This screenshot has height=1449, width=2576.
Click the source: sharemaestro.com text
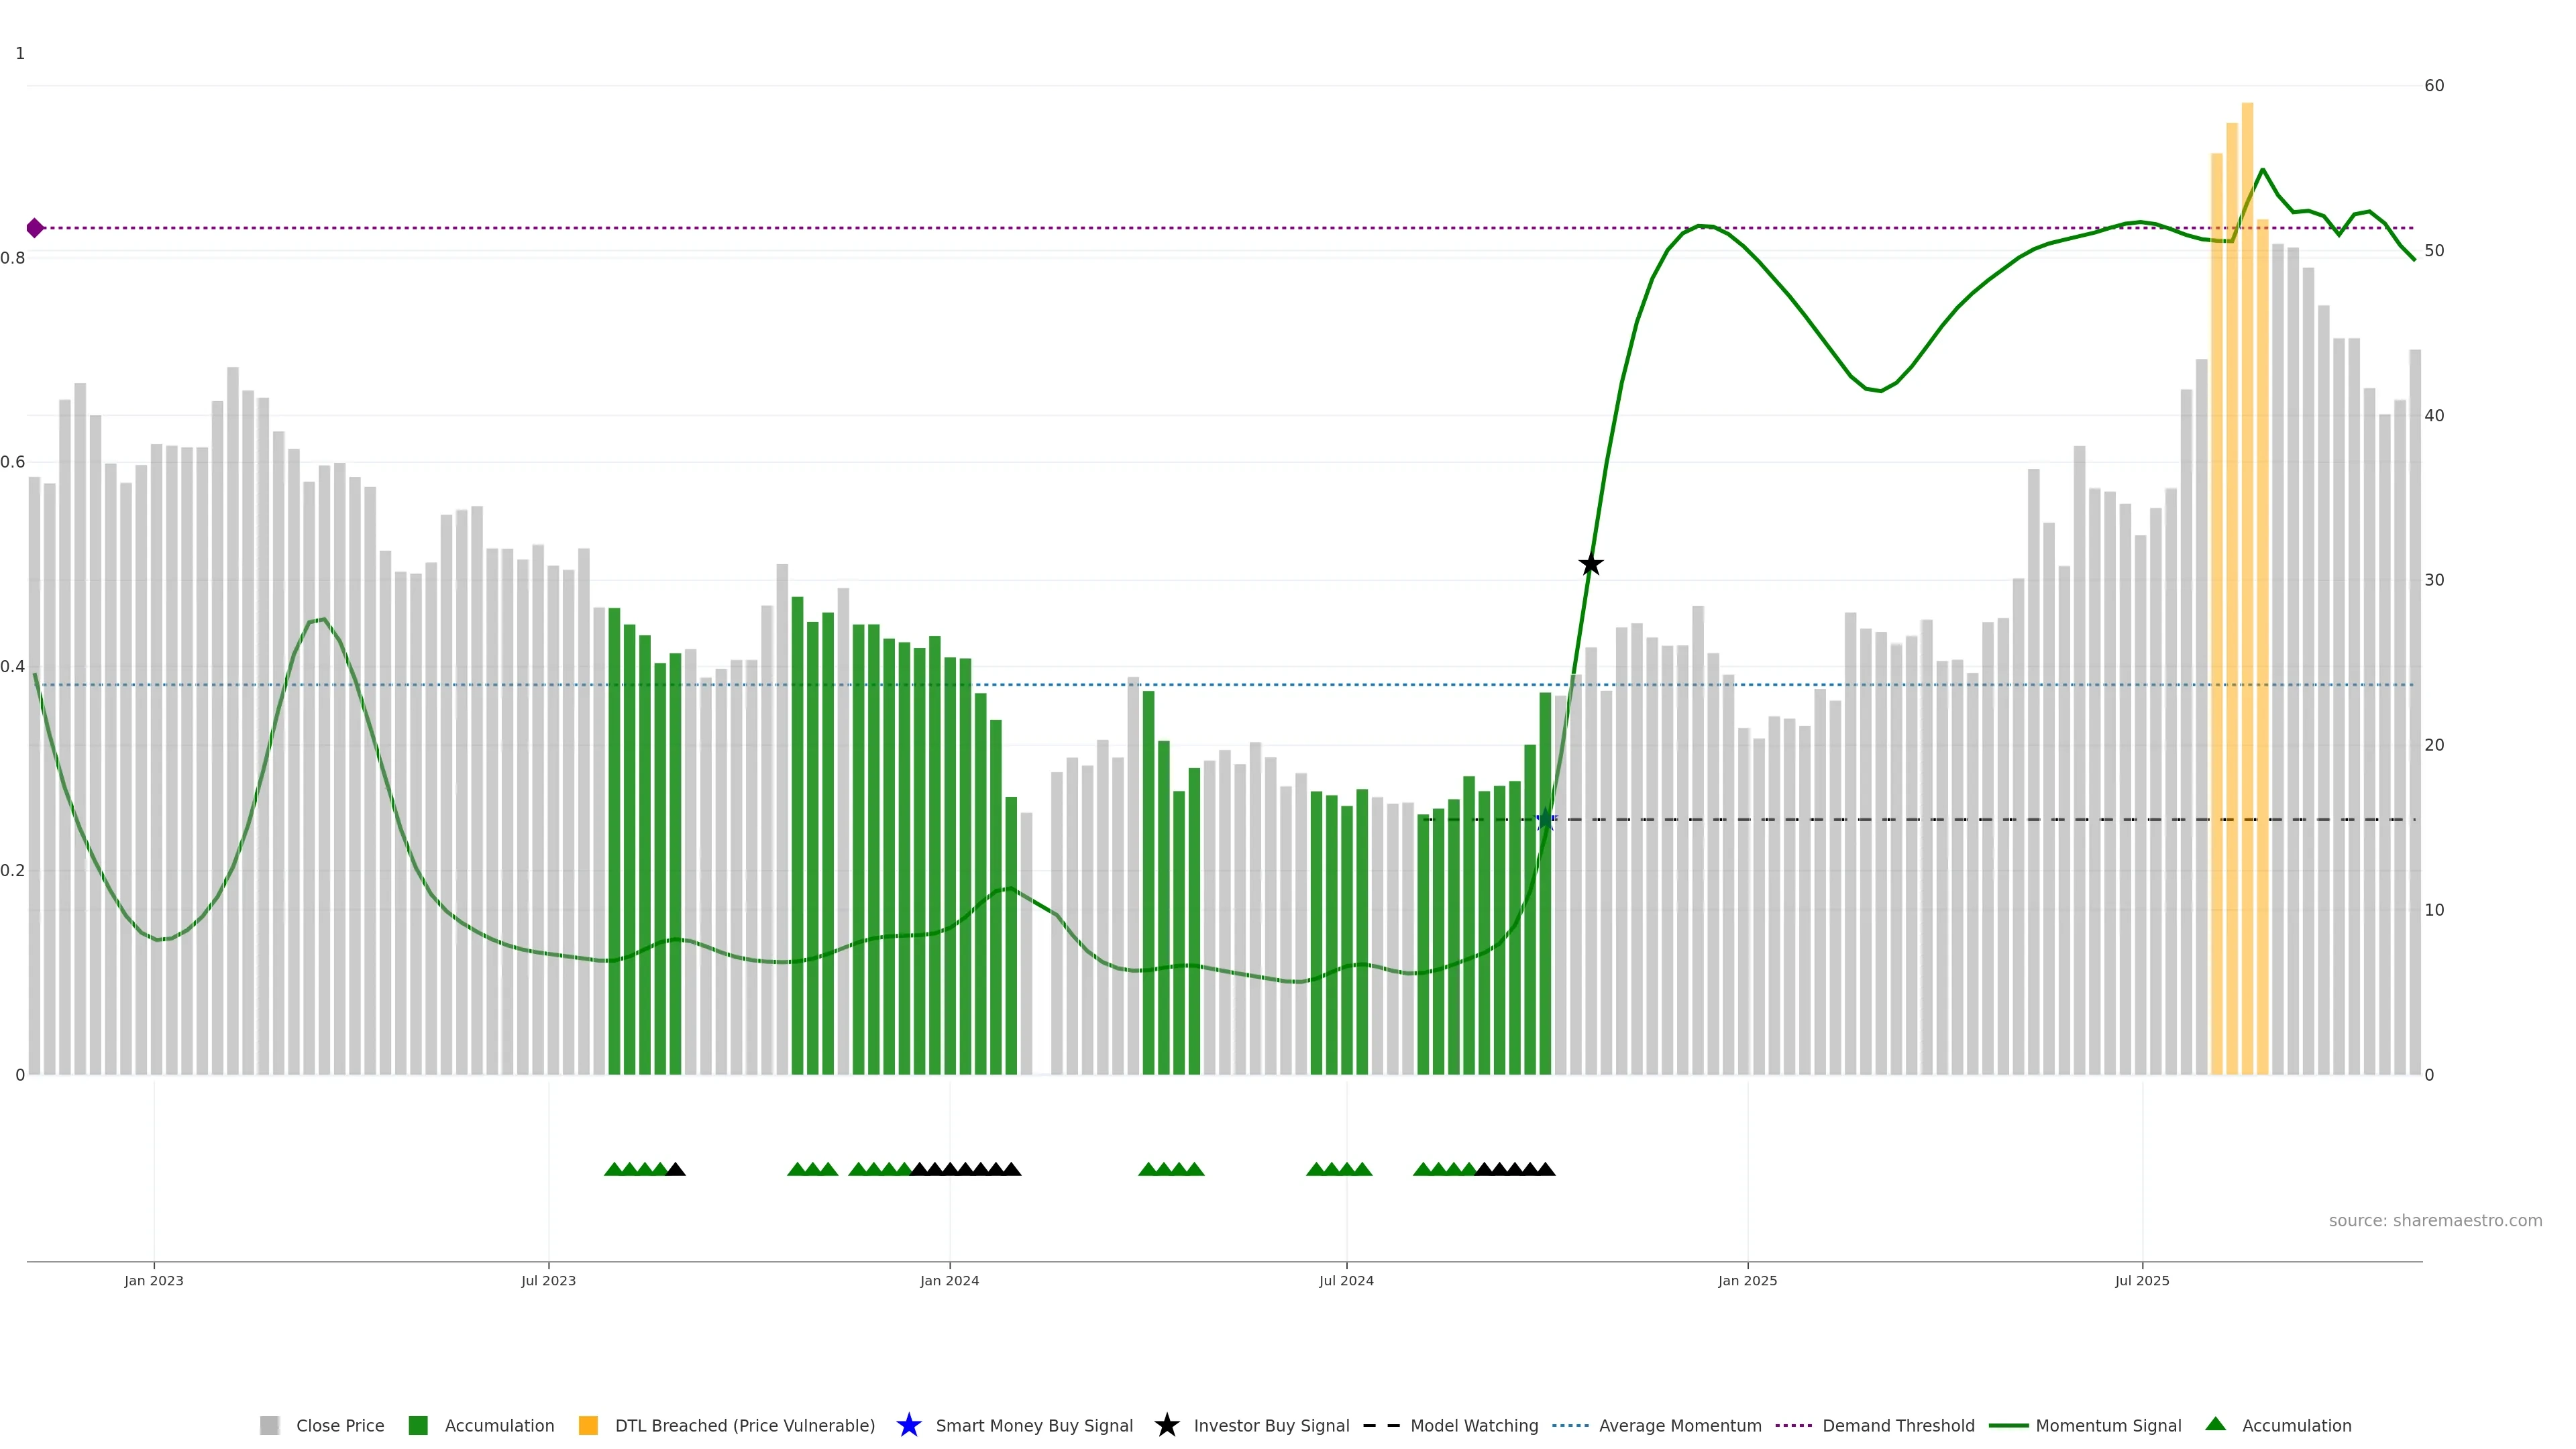(2435, 1221)
